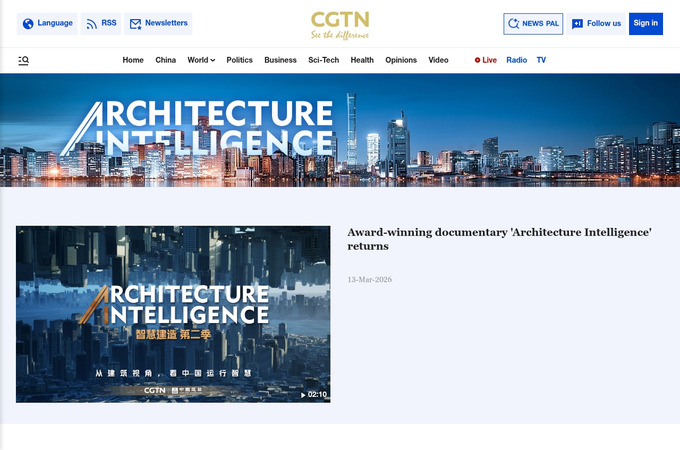Open the NEWS PAL assistant
This screenshot has height=450, width=680.
pyautogui.click(x=533, y=24)
